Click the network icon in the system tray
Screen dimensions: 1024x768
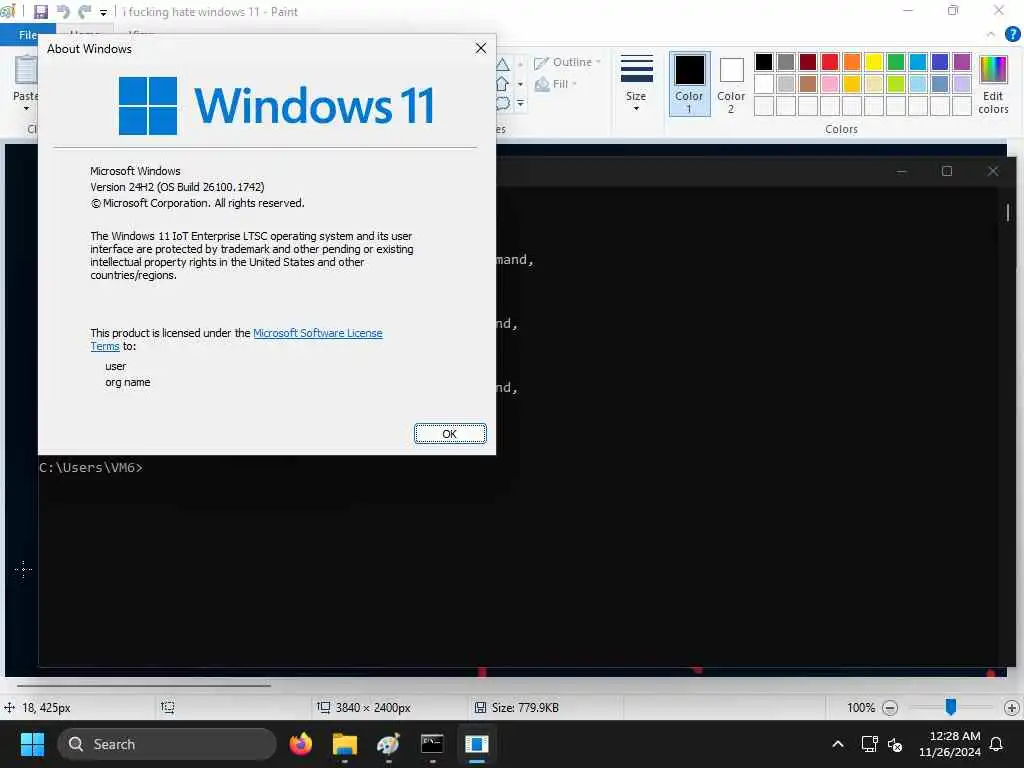pos(869,744)
